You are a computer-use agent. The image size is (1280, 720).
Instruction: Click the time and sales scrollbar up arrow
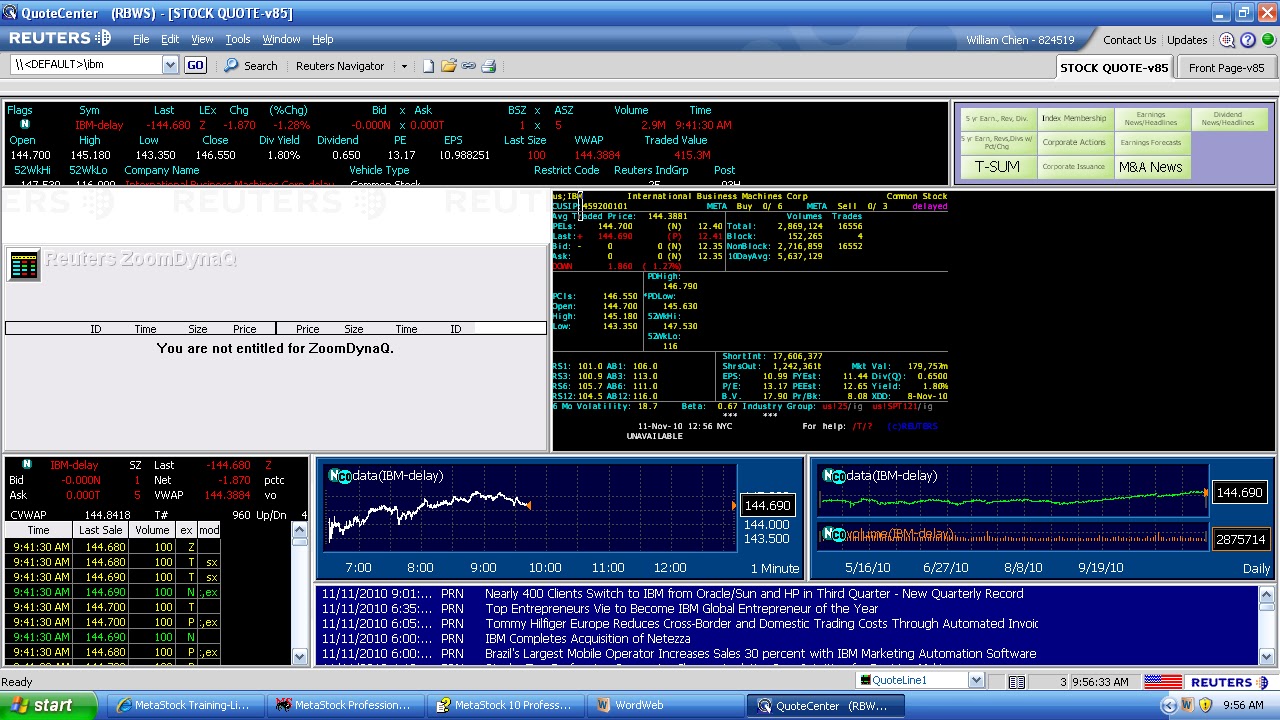[x=300, y=530]
